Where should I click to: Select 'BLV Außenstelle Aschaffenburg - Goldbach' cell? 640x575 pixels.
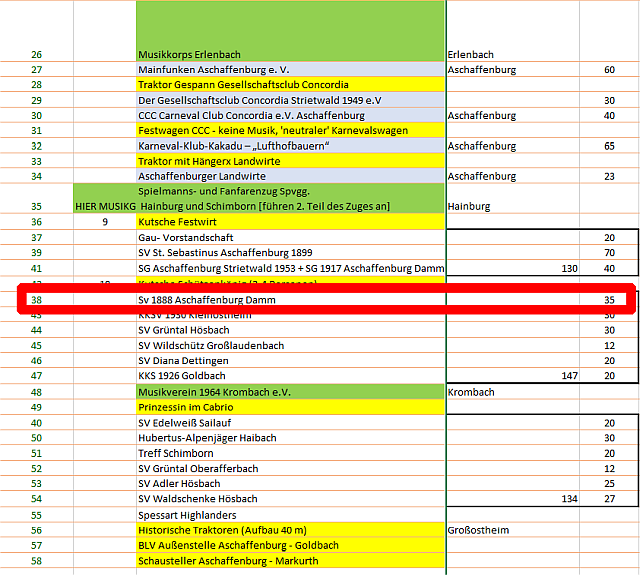coord(290,545)
